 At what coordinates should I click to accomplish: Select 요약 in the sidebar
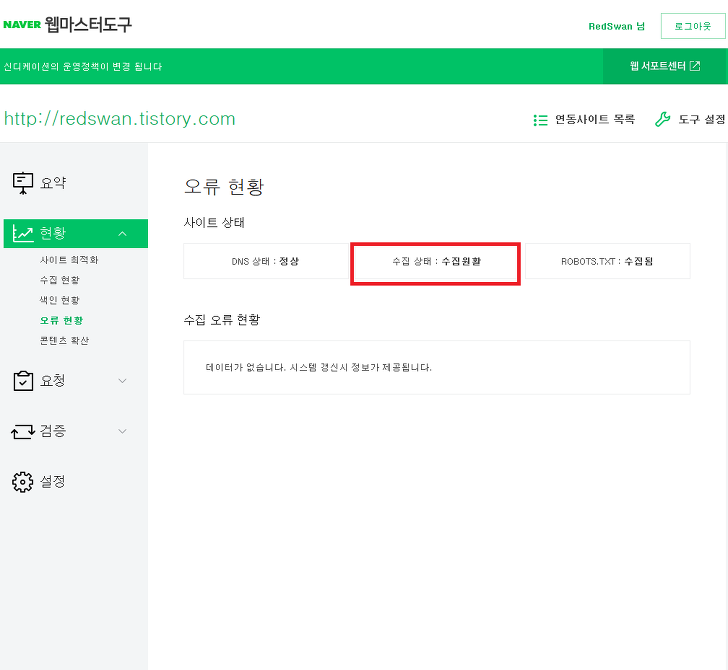53,183
